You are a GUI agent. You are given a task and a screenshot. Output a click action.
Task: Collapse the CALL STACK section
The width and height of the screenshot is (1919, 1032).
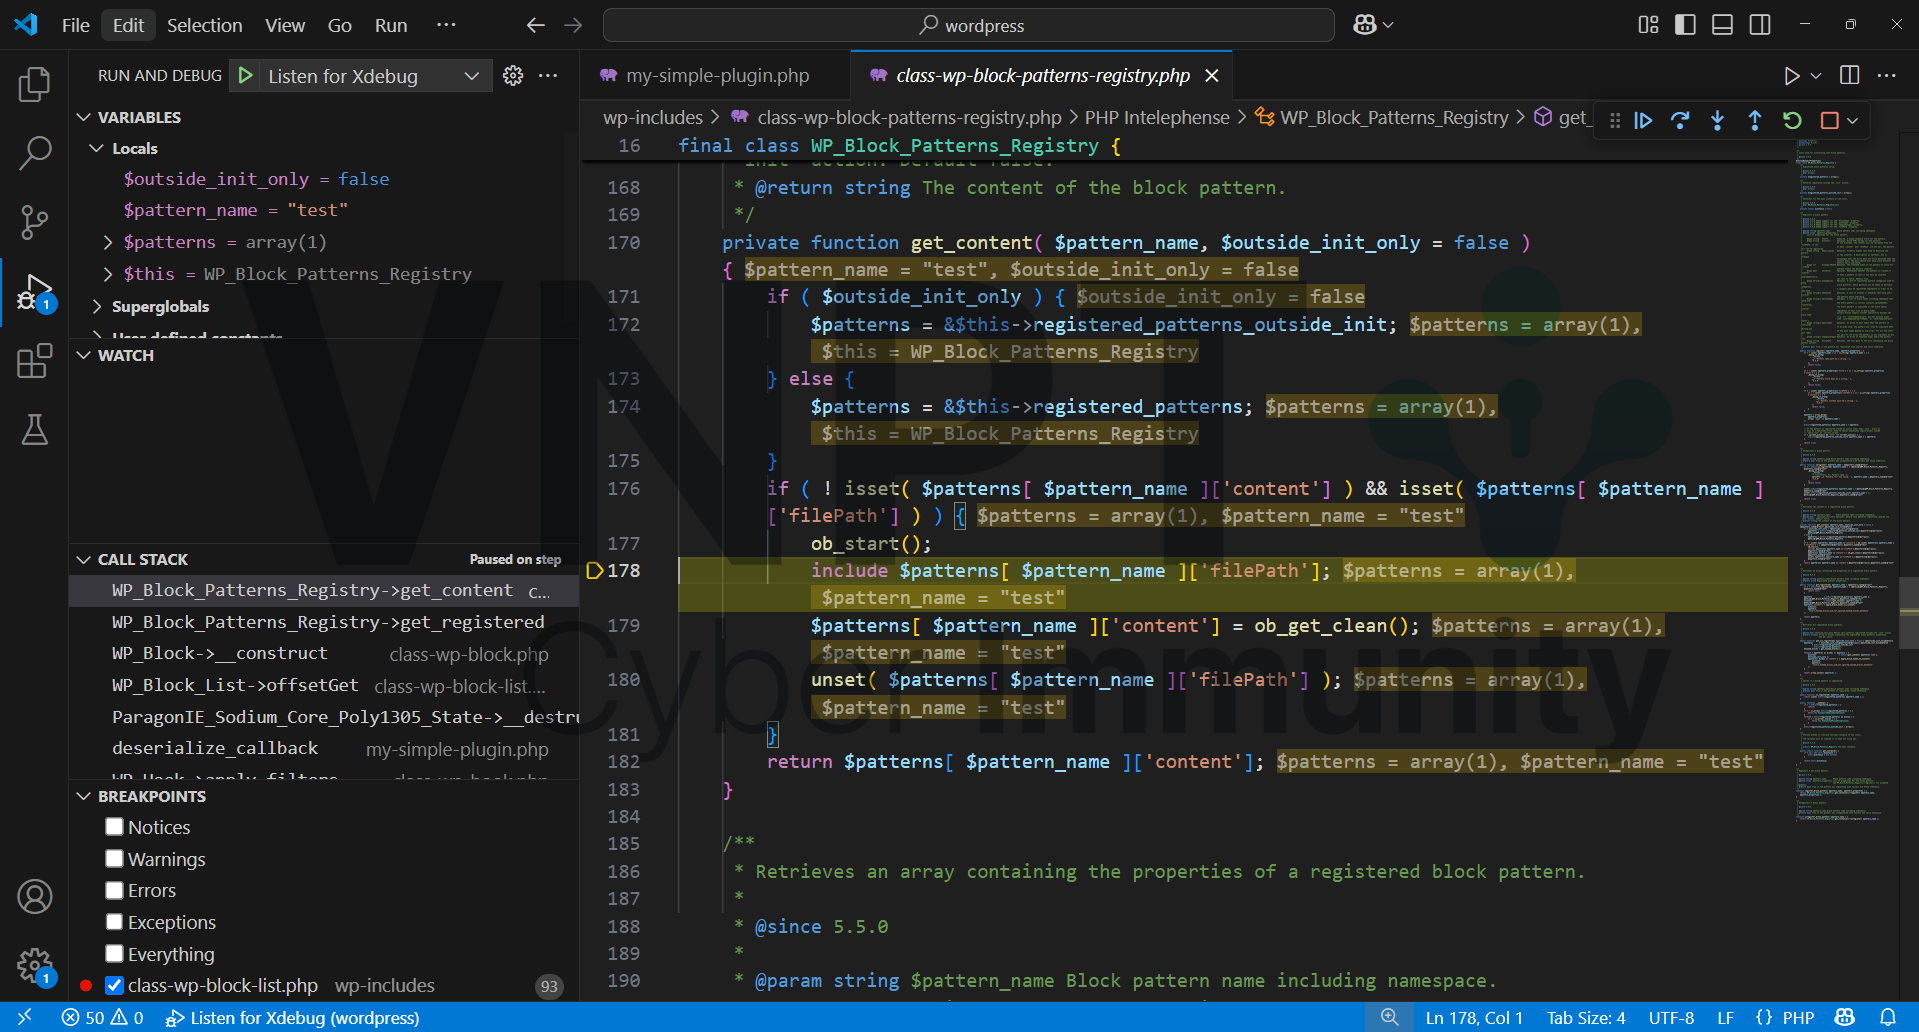84,559
